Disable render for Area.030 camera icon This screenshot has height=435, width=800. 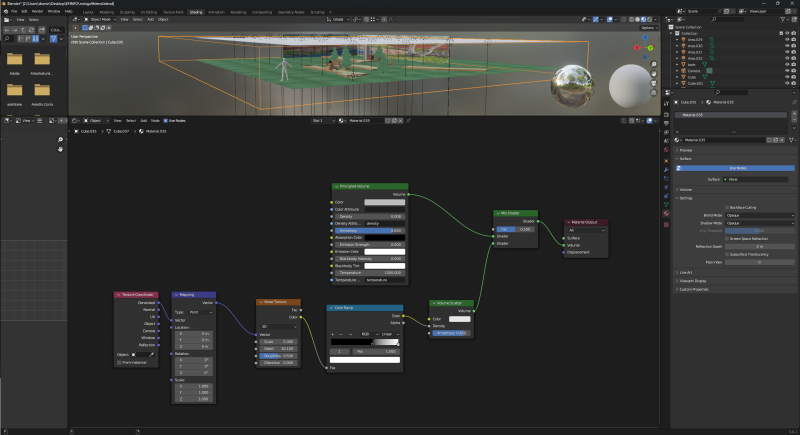[x=793, y=46]
